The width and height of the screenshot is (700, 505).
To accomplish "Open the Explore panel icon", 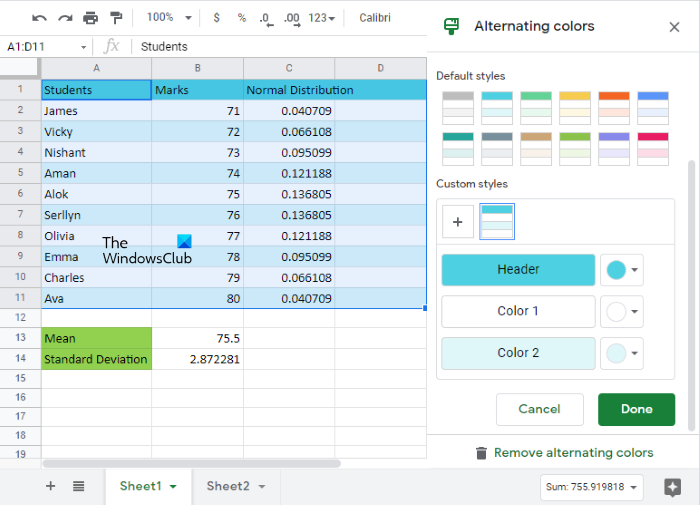I will coord(671,487).
